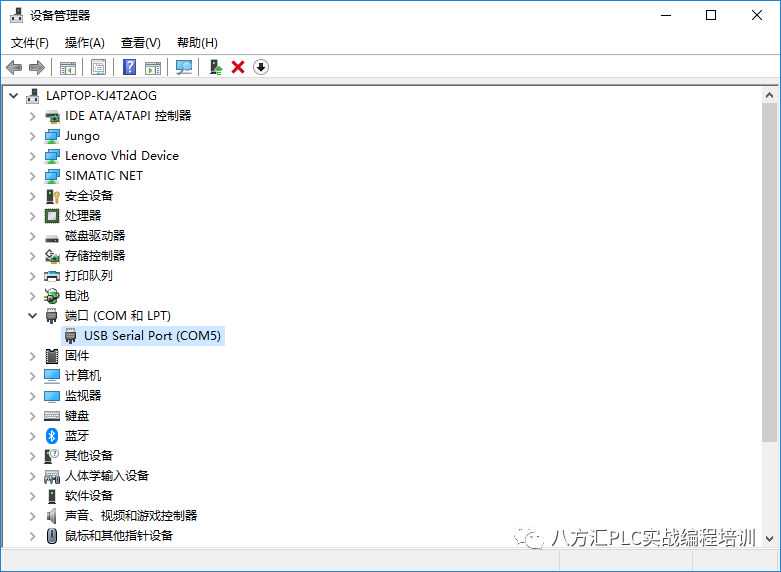Open the 文件(F) menu
The width and height of the screenshot is (781, 572).
tap(29, 42)
